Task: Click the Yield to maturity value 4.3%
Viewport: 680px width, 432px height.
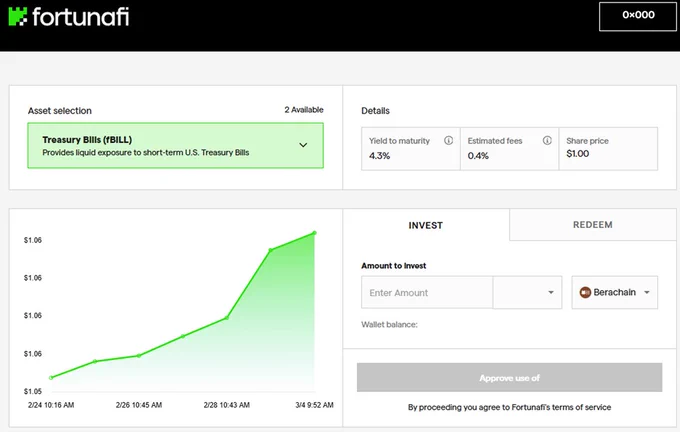Action: click(x=379, y=156)
